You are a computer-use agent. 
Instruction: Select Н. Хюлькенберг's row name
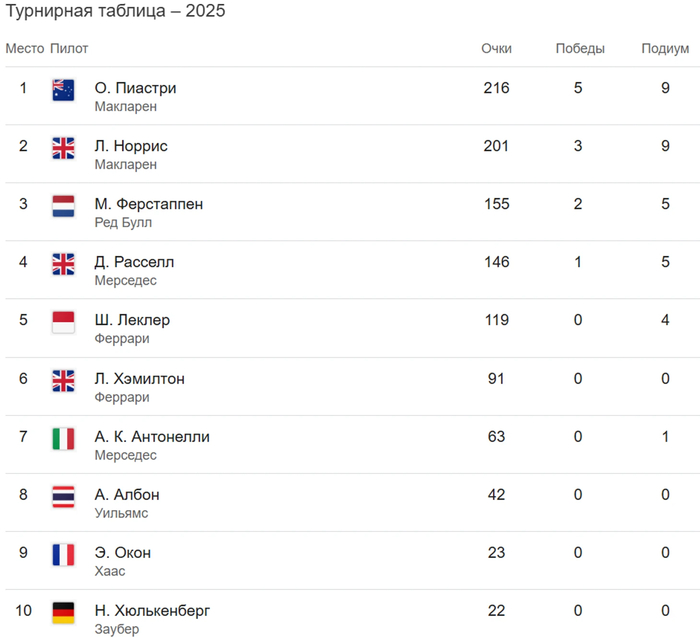(152, 611)
